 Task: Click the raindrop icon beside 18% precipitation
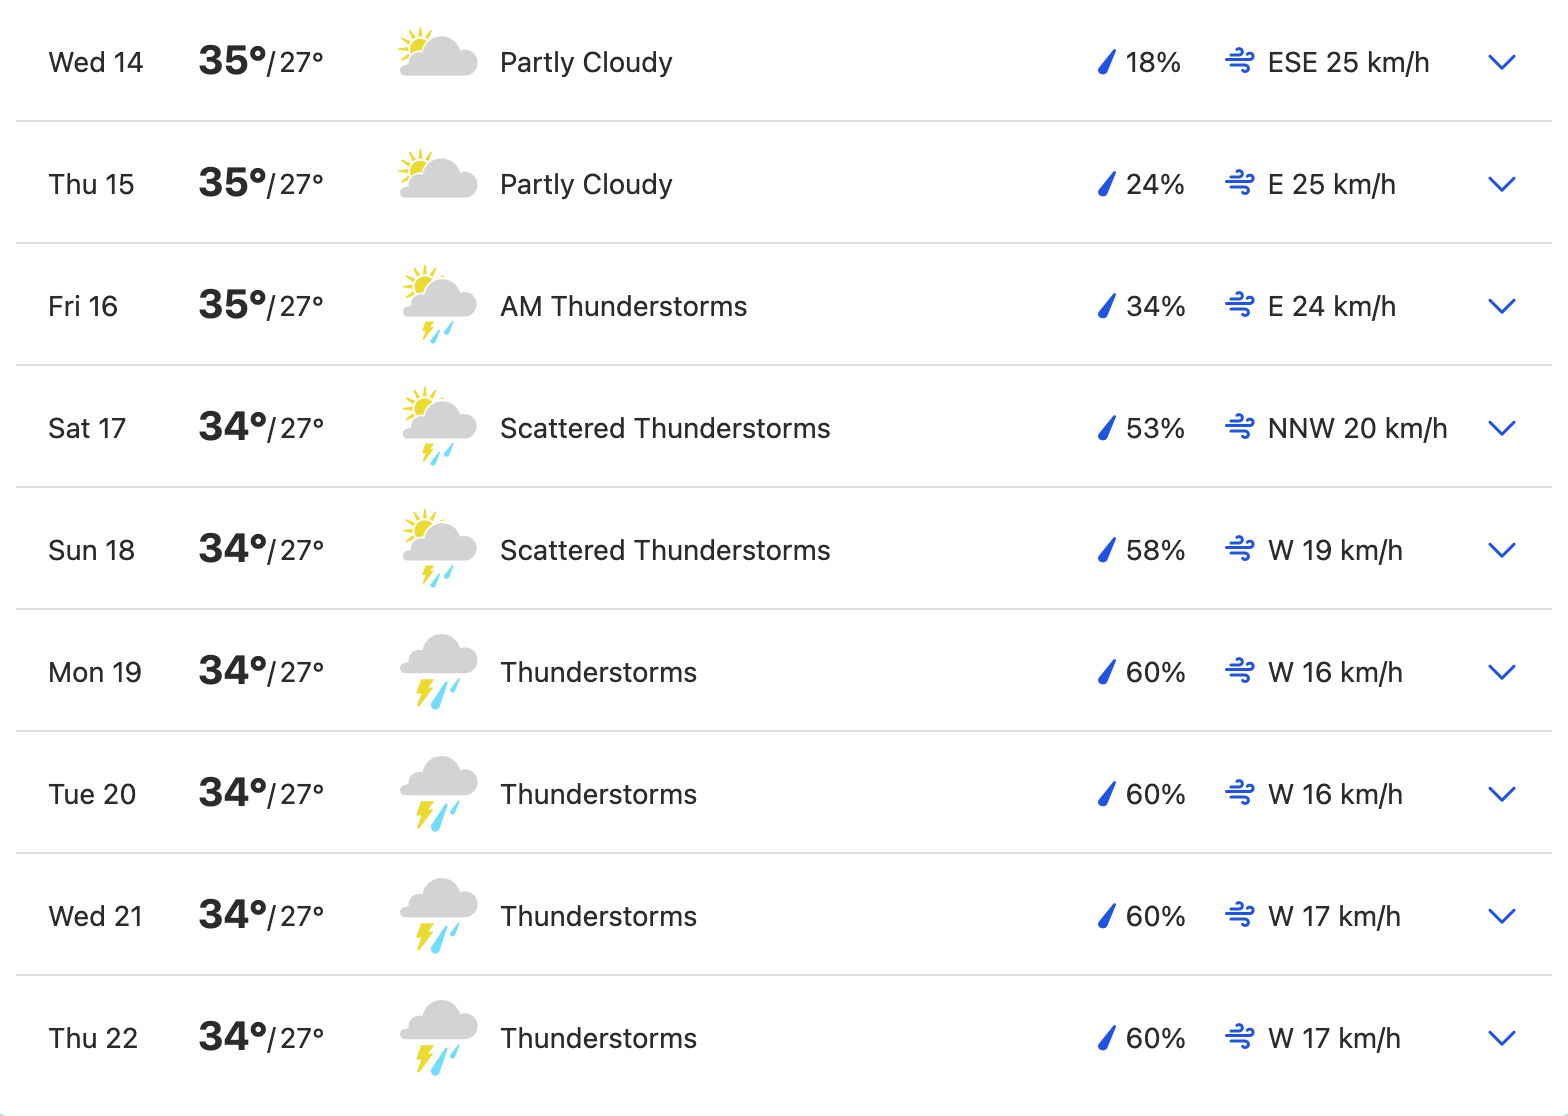tap(1106, 62)
